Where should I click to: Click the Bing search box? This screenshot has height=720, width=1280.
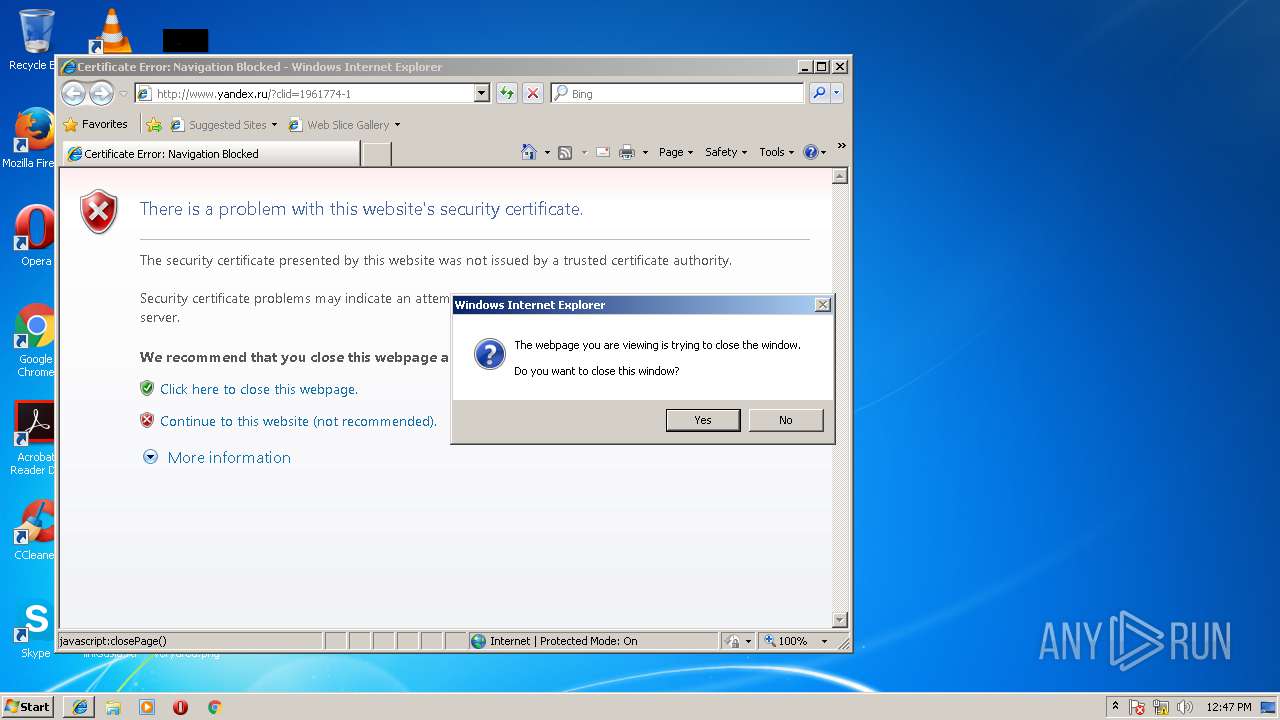coord(677,93)
